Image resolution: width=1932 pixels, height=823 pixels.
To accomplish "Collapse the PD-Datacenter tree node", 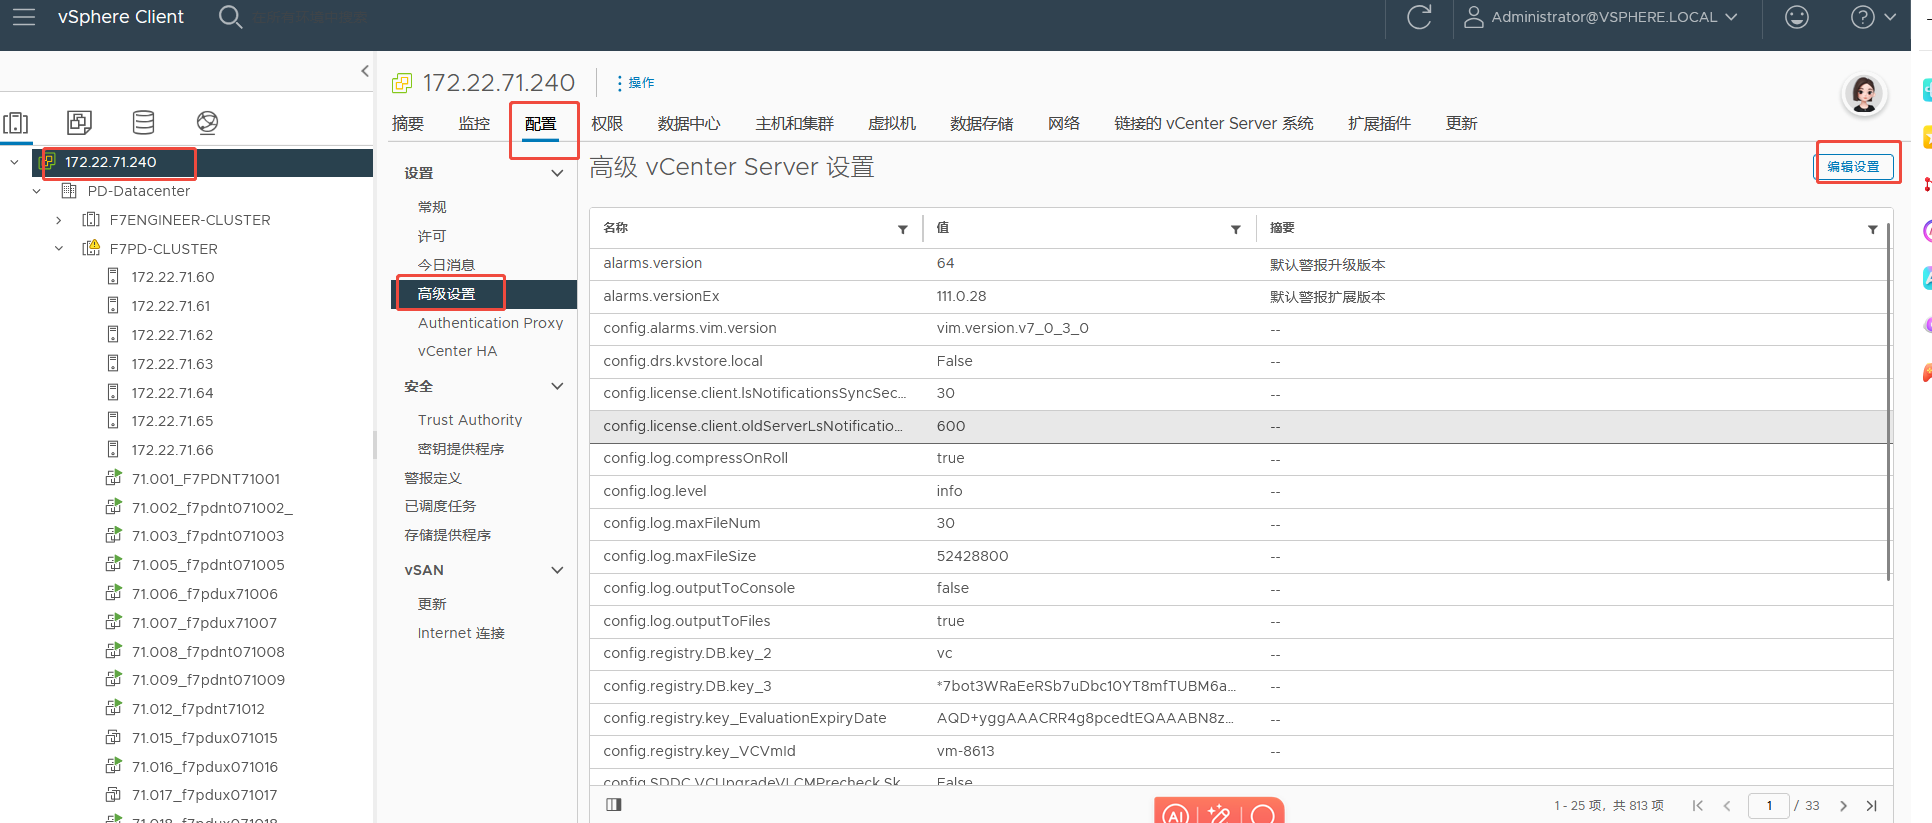I will pos(36,191).
